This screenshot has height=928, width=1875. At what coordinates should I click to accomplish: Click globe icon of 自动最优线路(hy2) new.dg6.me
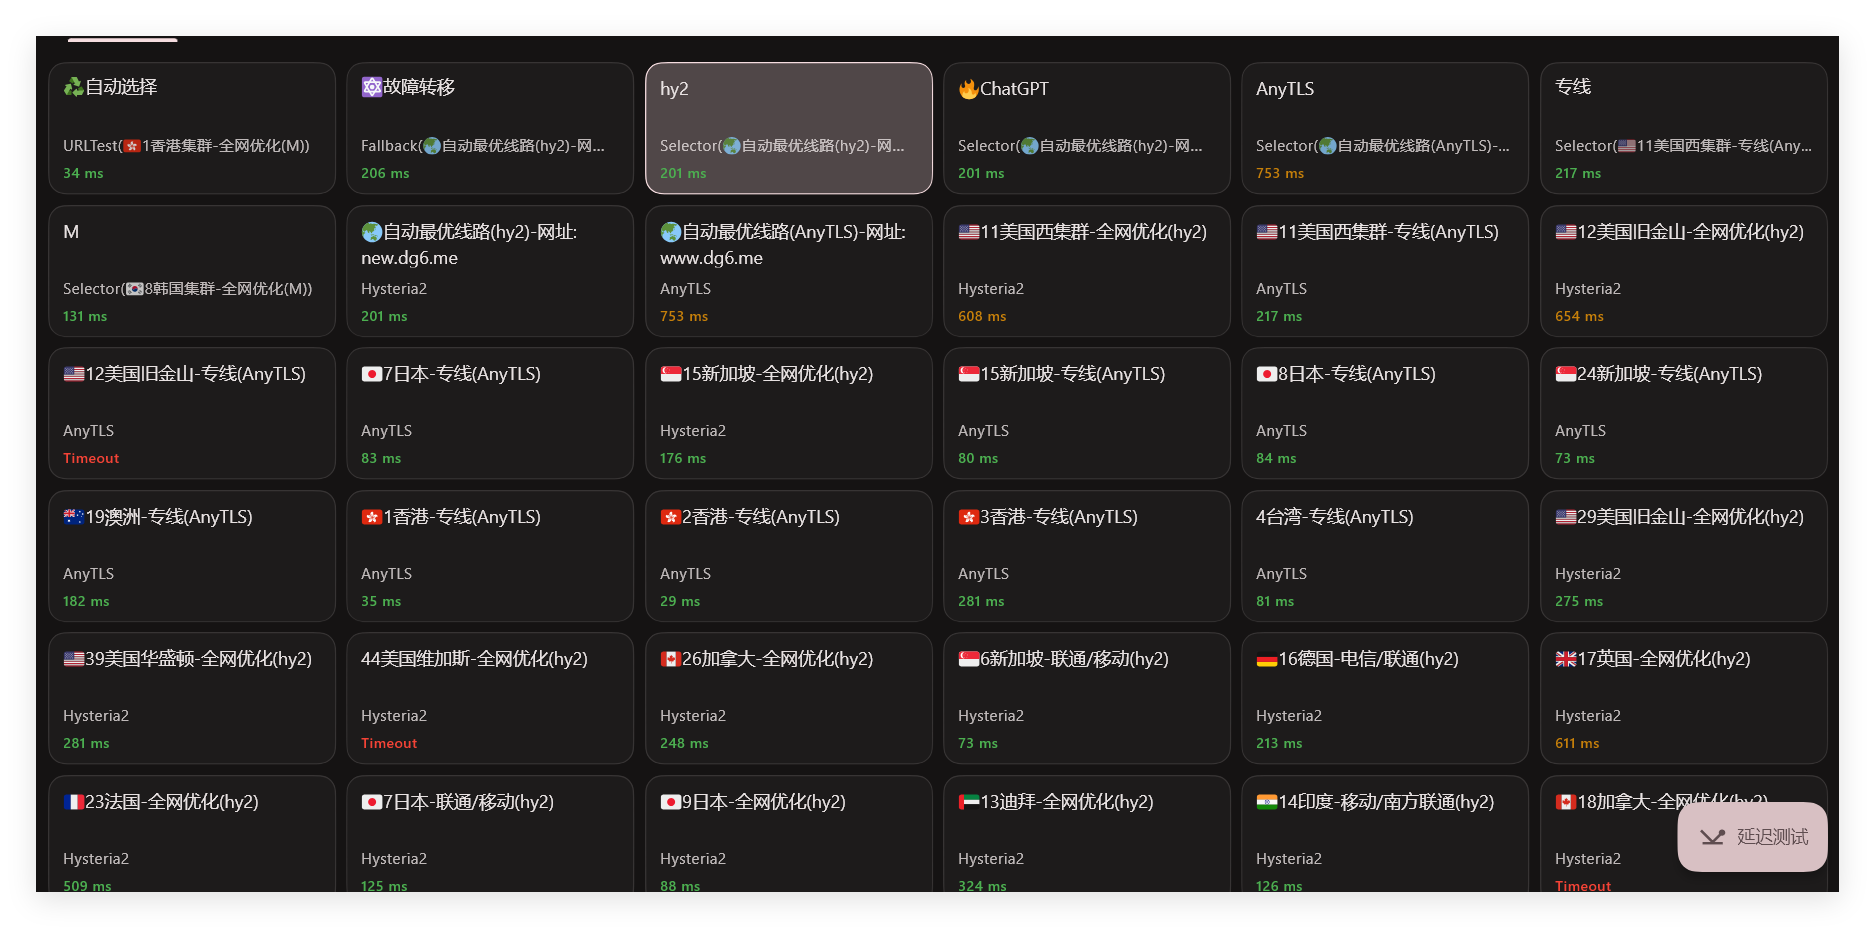click(x=372, y=232)
